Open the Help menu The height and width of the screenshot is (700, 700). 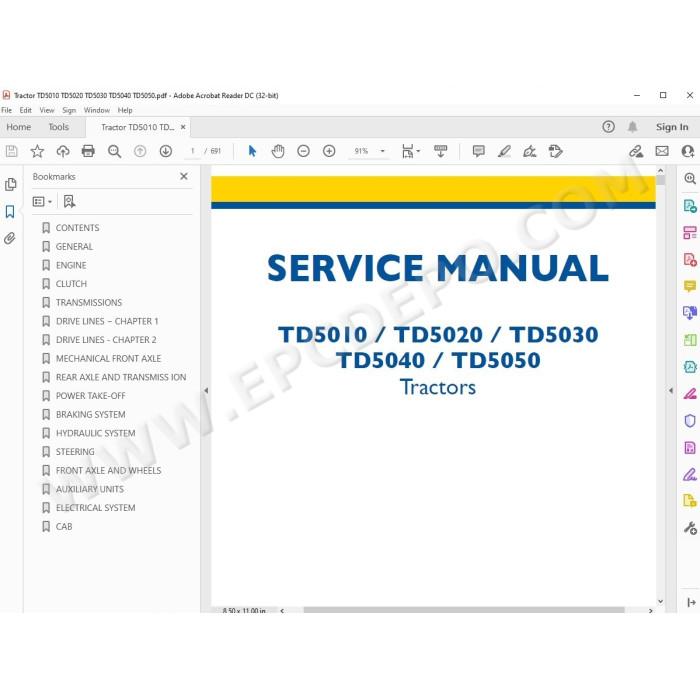(125, 110)
